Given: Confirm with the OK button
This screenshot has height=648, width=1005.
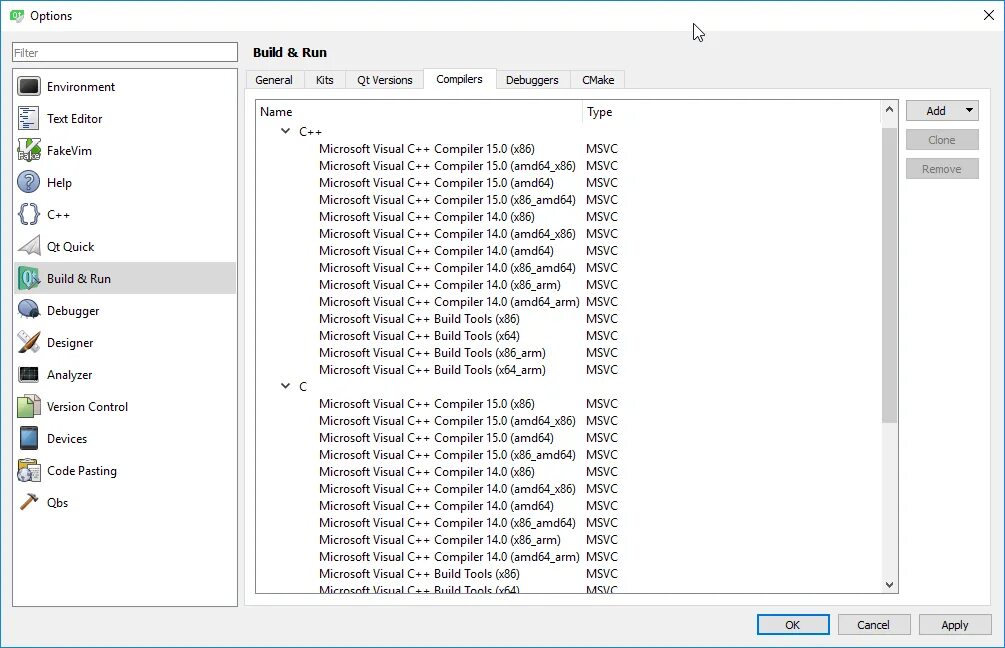Looking at the screenshot, I should (x=793, y=624).
